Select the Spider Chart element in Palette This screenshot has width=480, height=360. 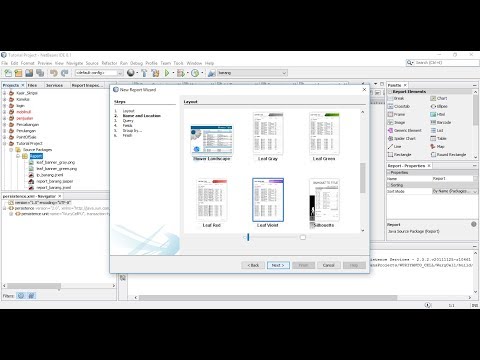[402, 138]
